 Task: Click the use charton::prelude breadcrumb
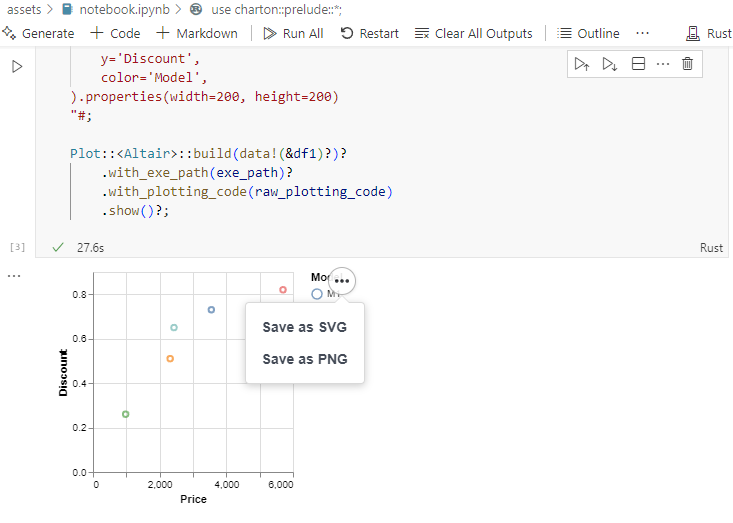[266, 9]
